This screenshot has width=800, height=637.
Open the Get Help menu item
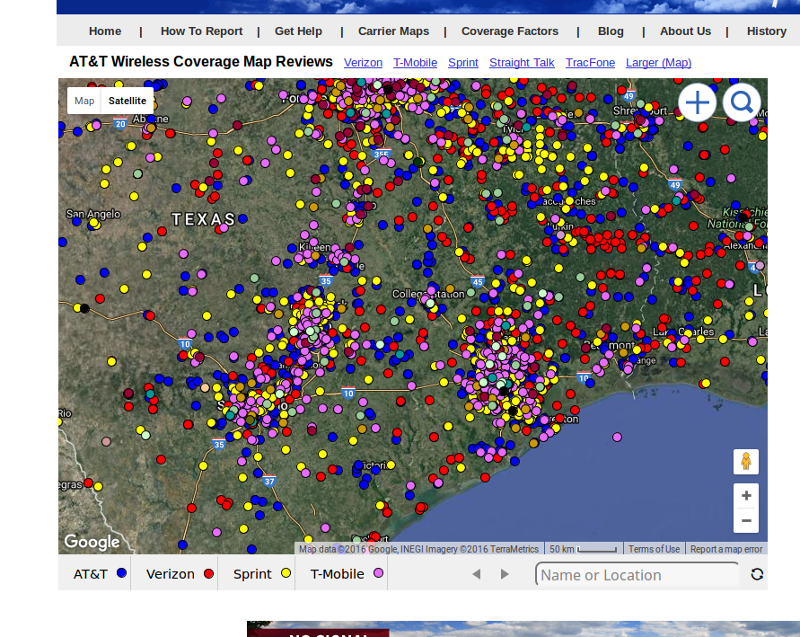click(x=298, y=31)
